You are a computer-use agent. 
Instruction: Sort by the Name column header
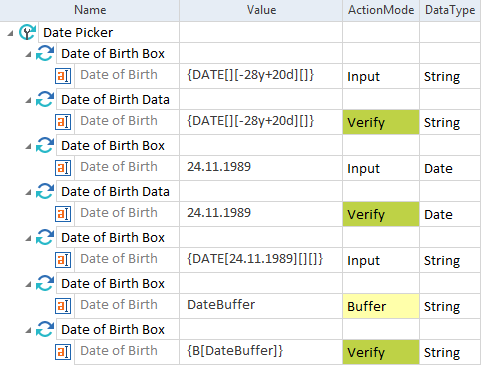click(90, 10)
